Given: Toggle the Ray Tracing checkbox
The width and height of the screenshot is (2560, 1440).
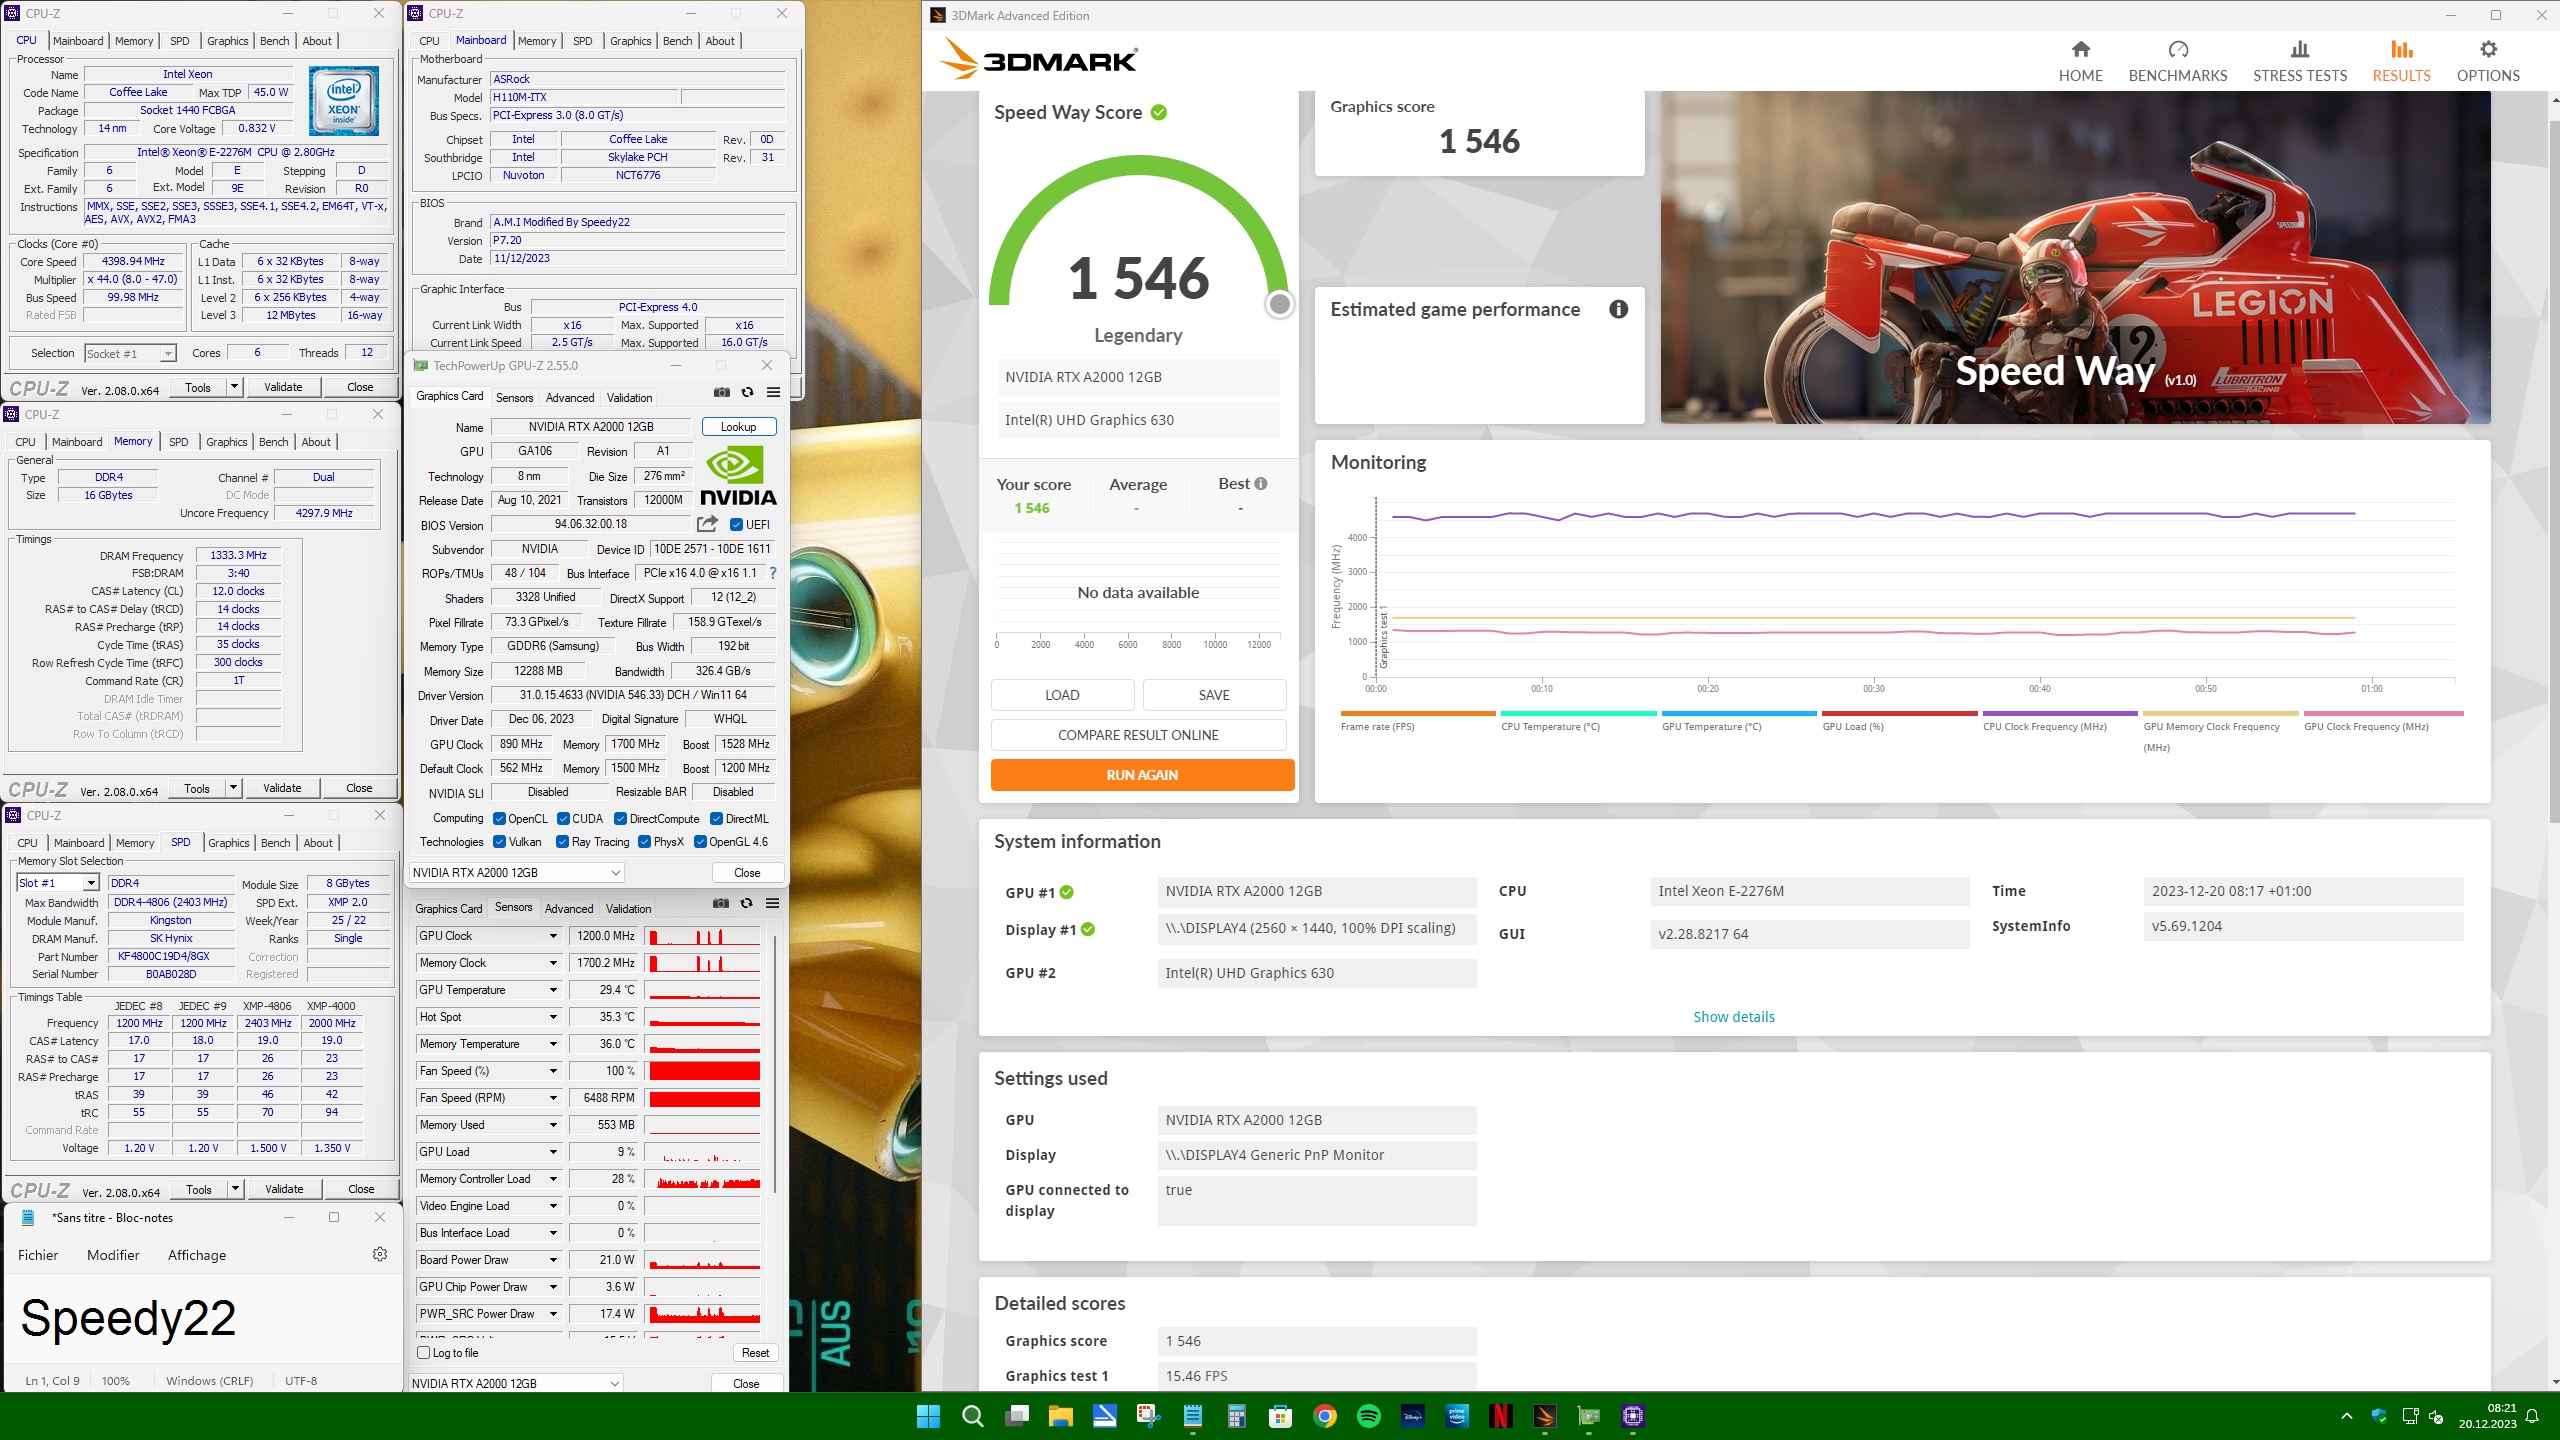Looking at the screenshot, I should pyautogui.click(x=562, y=842).
